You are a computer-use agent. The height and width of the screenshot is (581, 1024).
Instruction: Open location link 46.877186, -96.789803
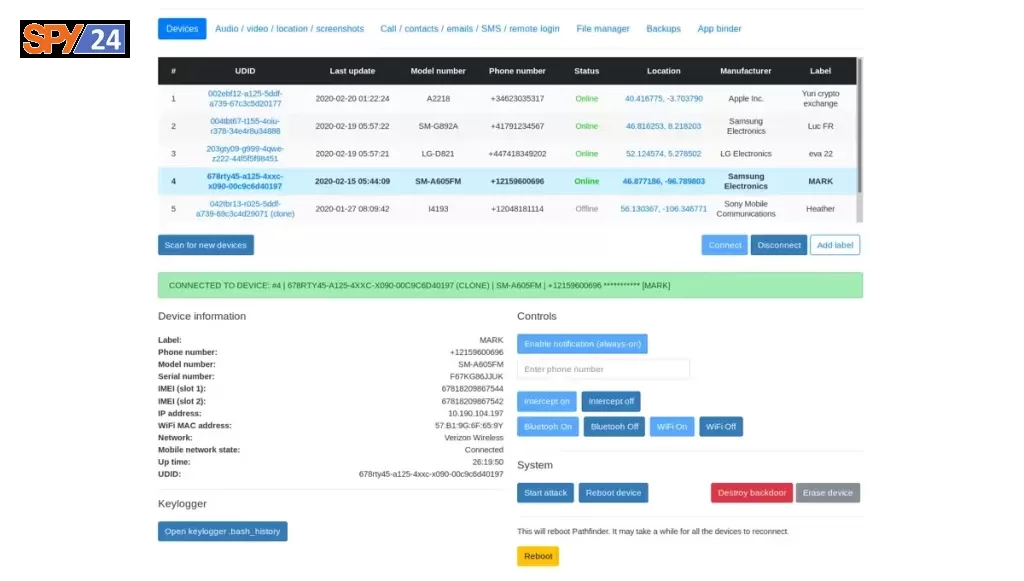664,181
